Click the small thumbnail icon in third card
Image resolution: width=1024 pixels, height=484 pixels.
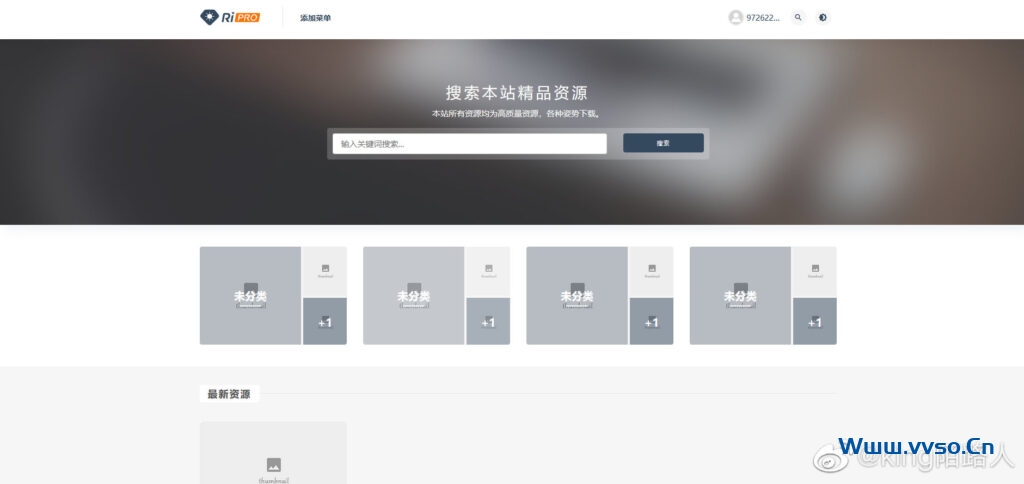pyautogui.click(x=651, y=270)
